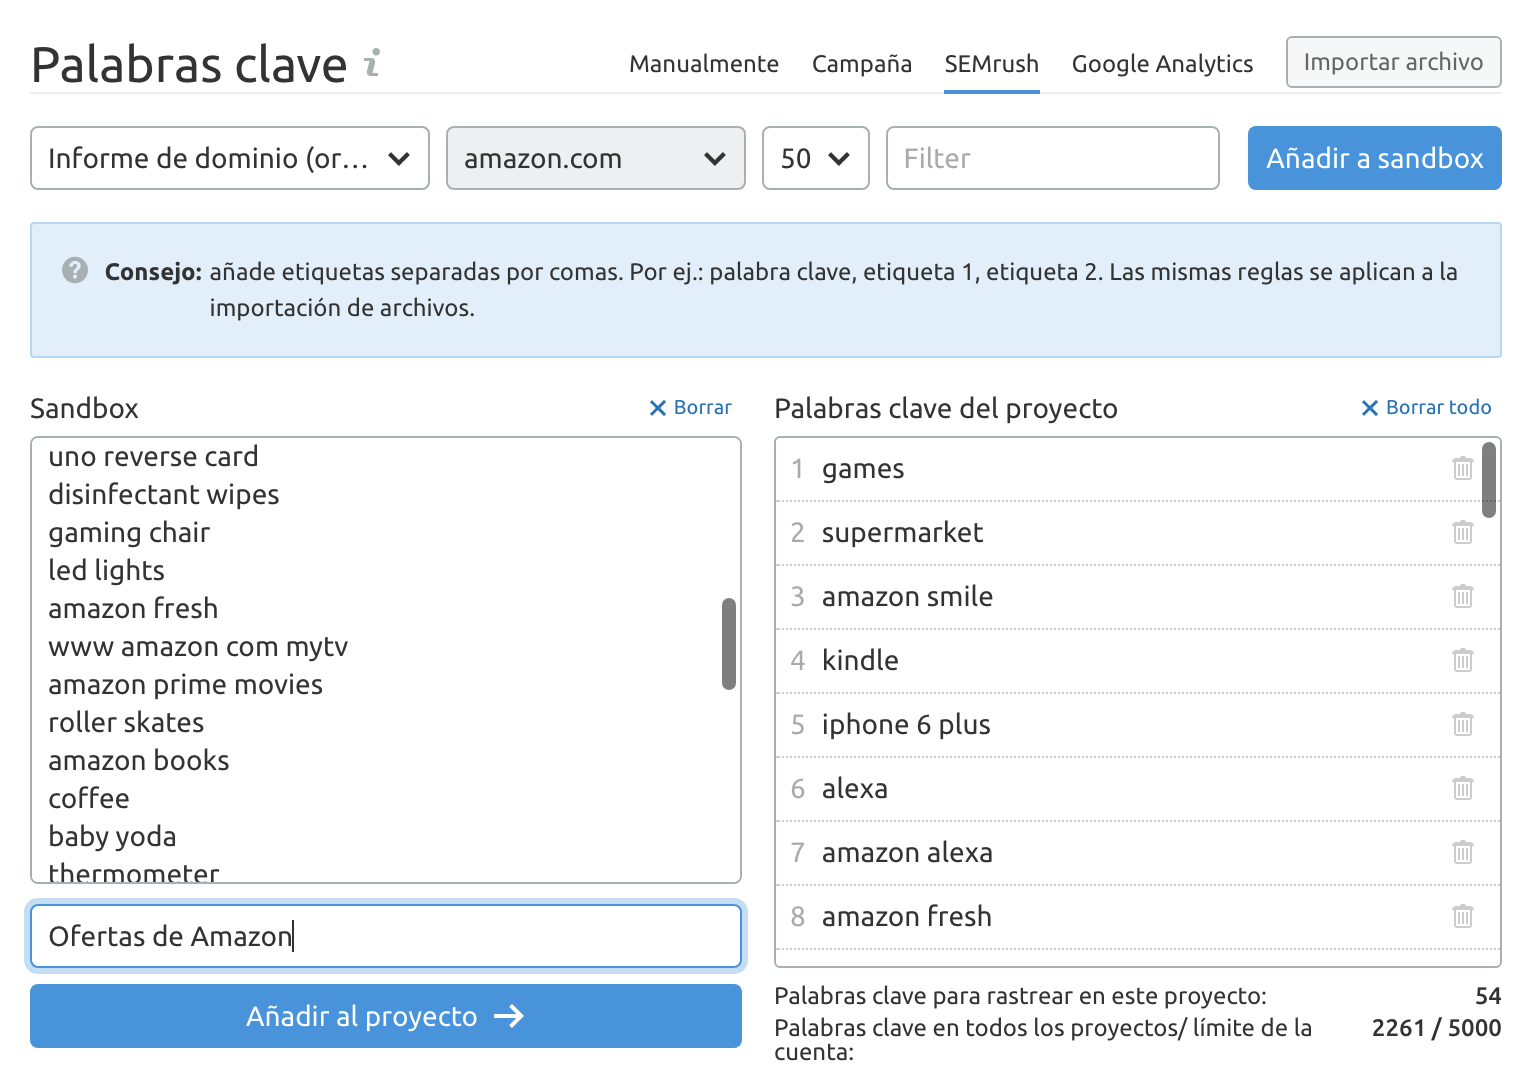Remove 'supermarket' keyword using its trash icon
Image resolution: width=1538 pixels, height=1086 pixels.
(x=1462, y=532)
